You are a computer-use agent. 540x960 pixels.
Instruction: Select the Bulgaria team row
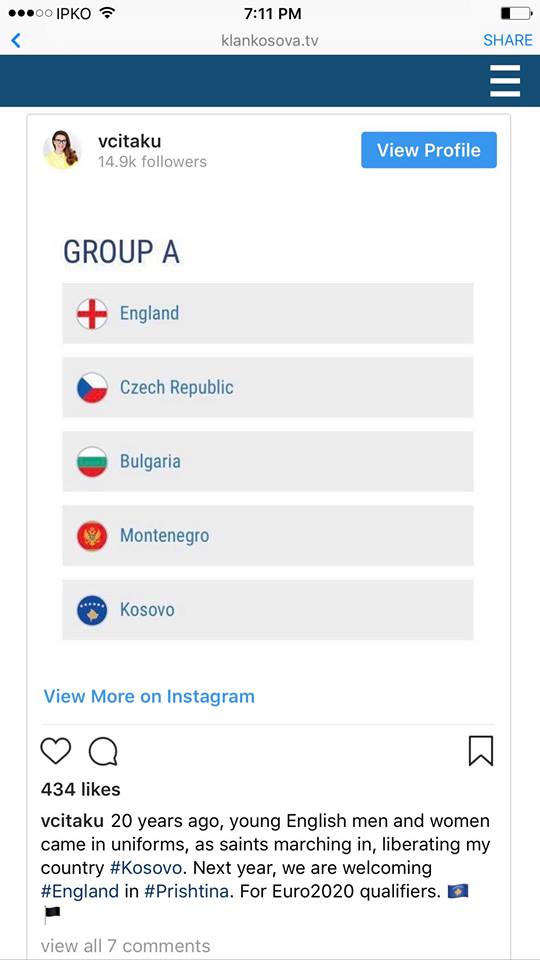(x=268, y=462)
